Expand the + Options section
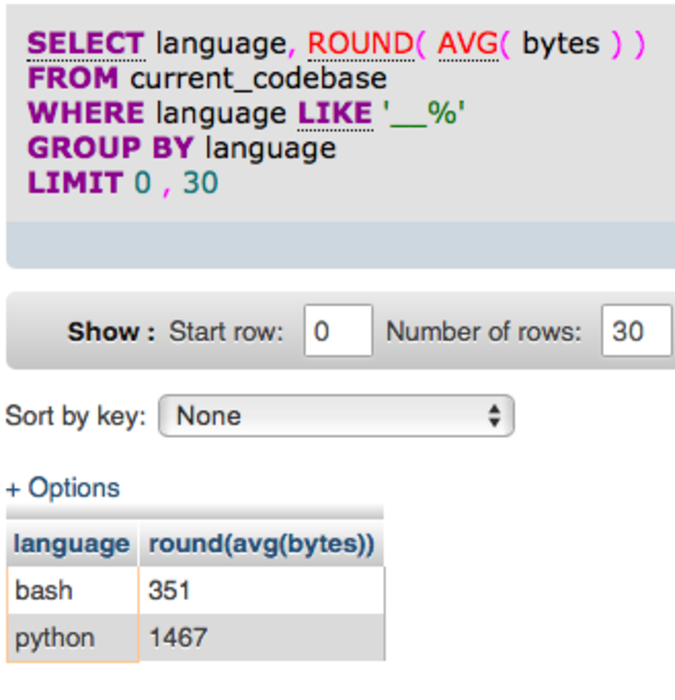Screen dimensions: 675x700 pyautogui.click(x=62, y=488)
